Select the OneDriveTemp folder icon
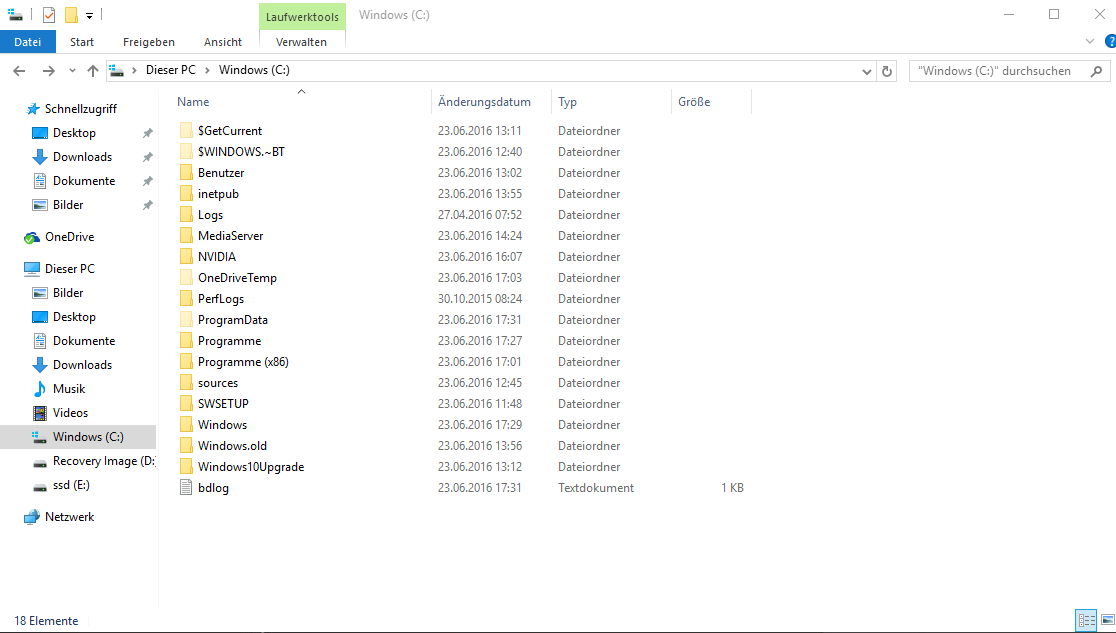The image size is (1116, 633). (x=186, y=278)
